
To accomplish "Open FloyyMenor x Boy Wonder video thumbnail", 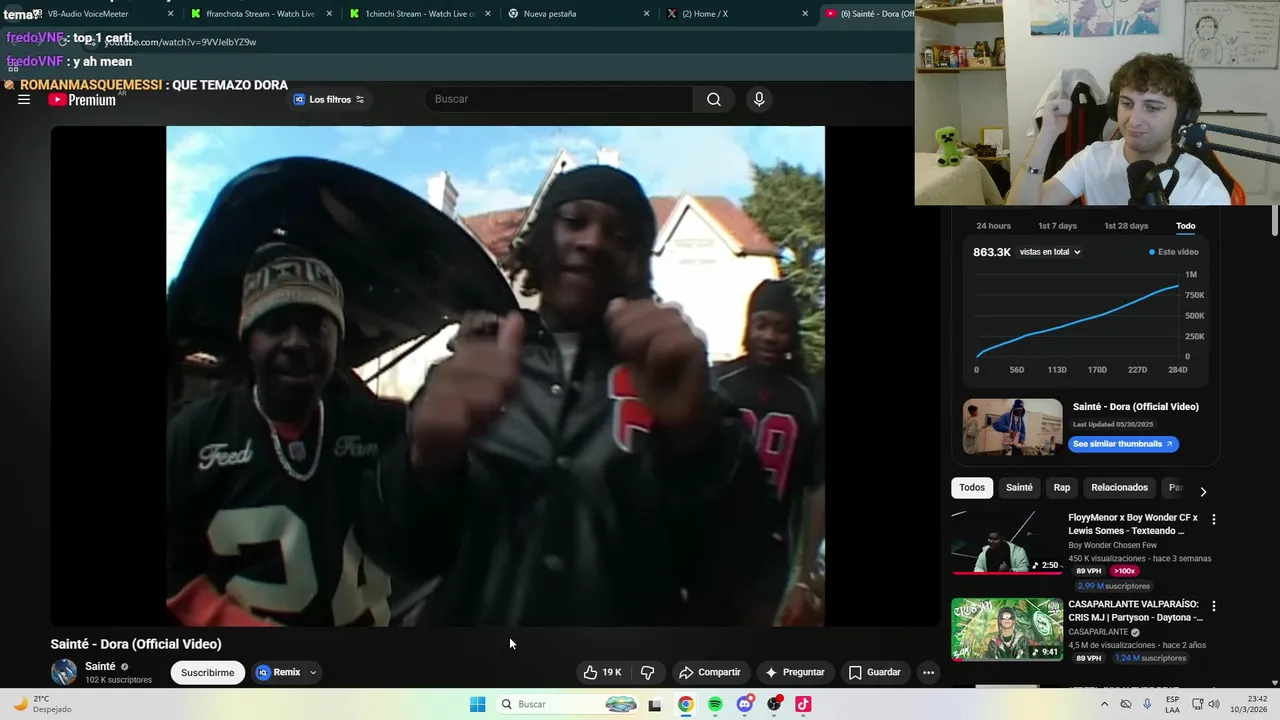I will point(1007,542).
